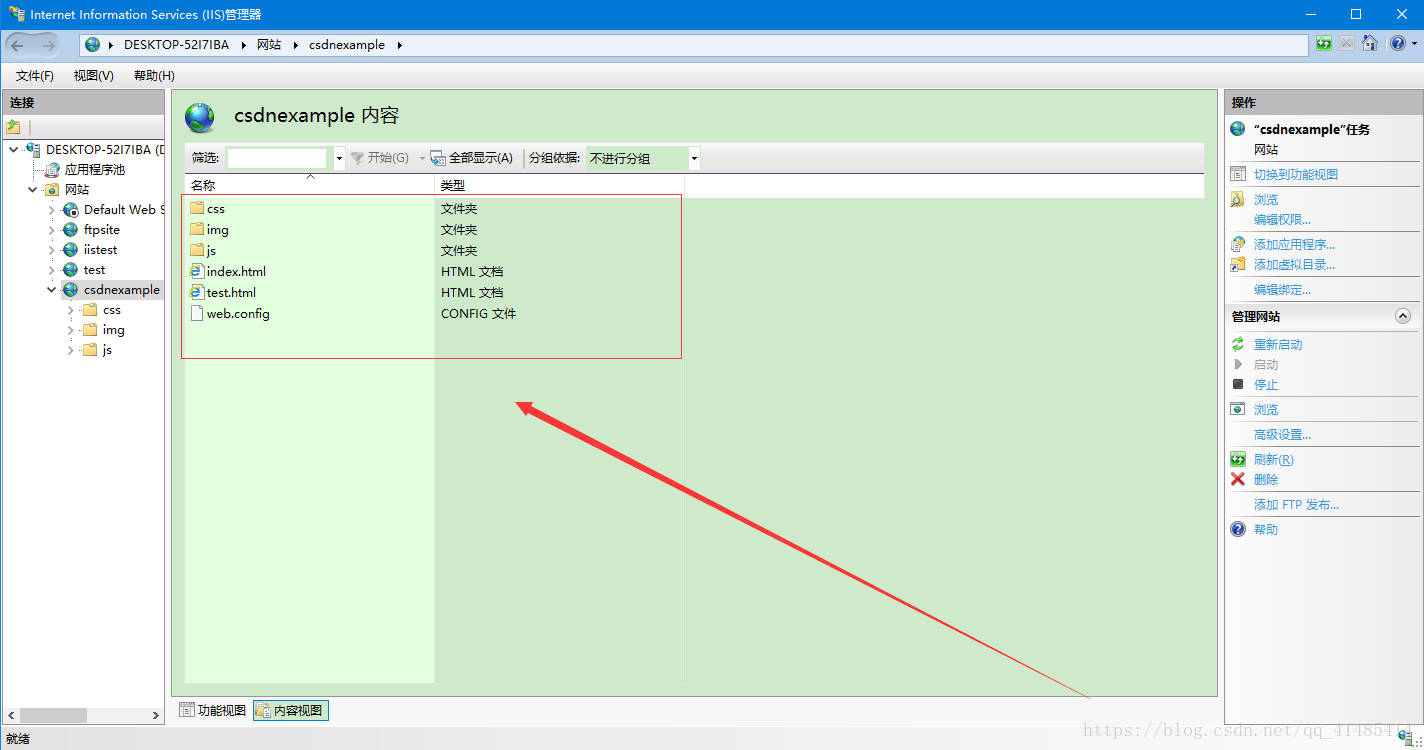Click the 浏览 link under 管理网站
The width and height of the screenshot is (1424, 750).
coord(1266,409)
